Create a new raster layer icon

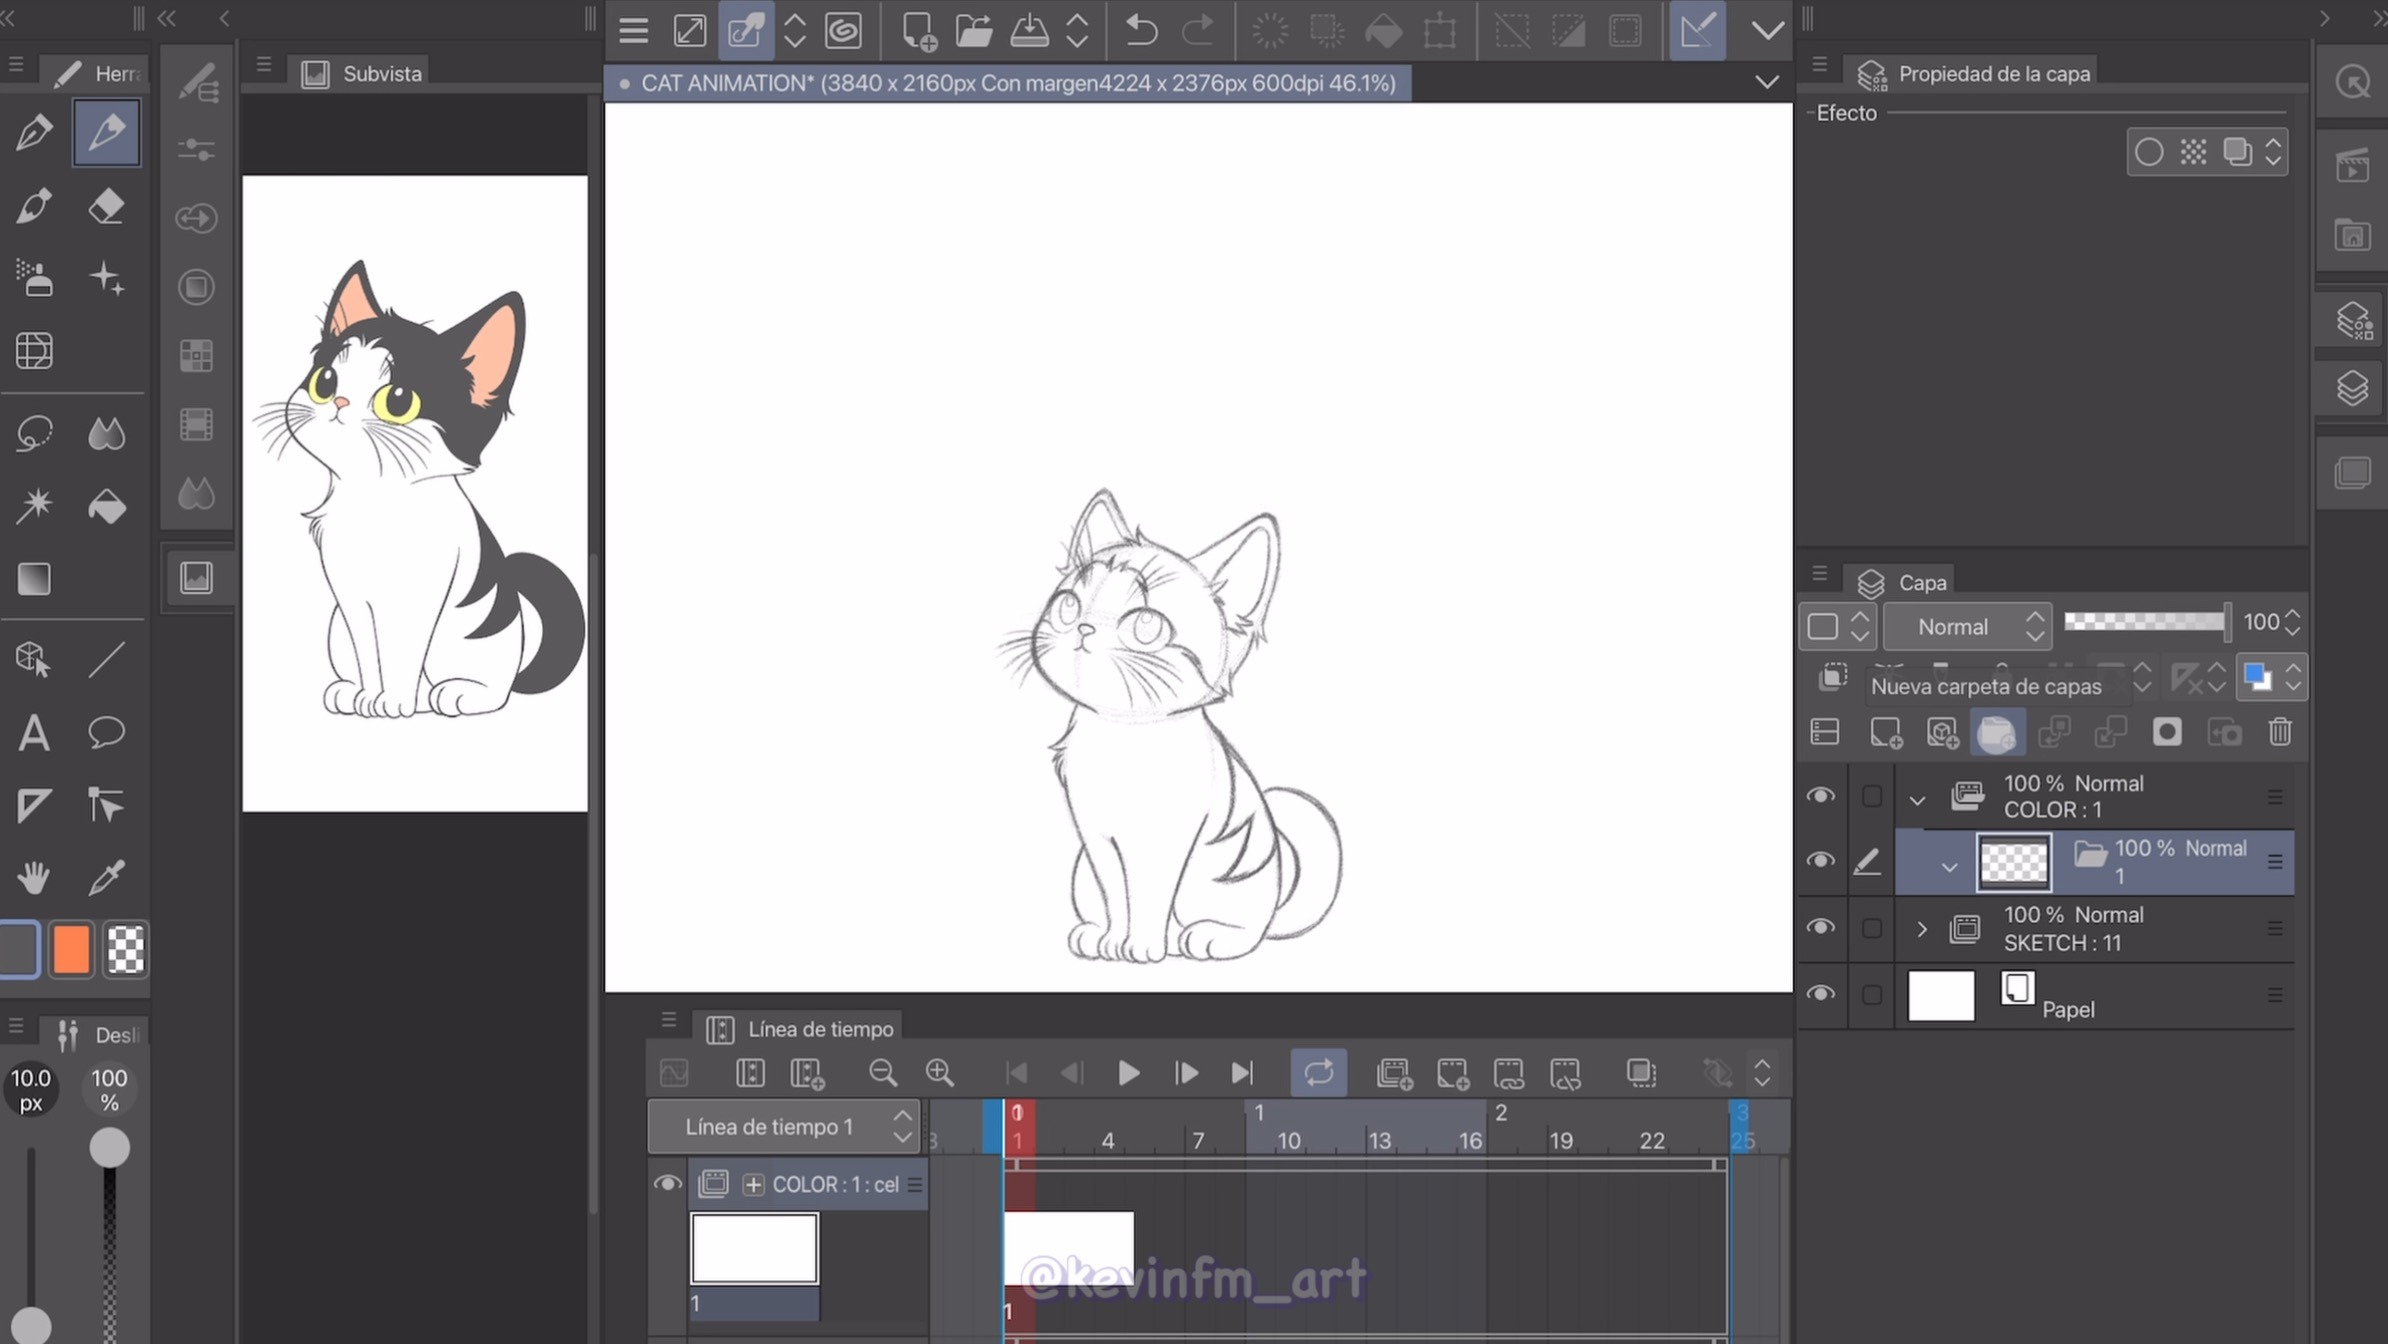1885,732
